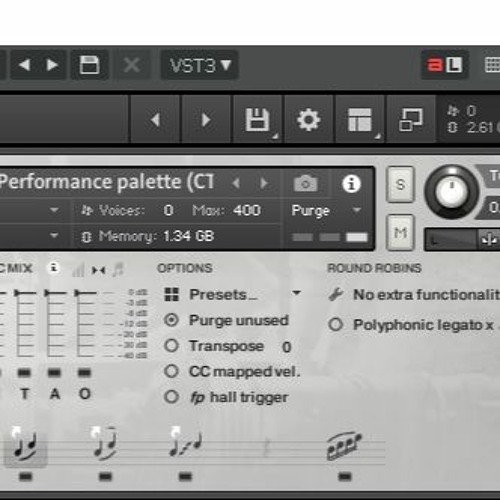Open the Presets... dropdown under Options
The height and width of the screenshot is (500, 500).
245,294
